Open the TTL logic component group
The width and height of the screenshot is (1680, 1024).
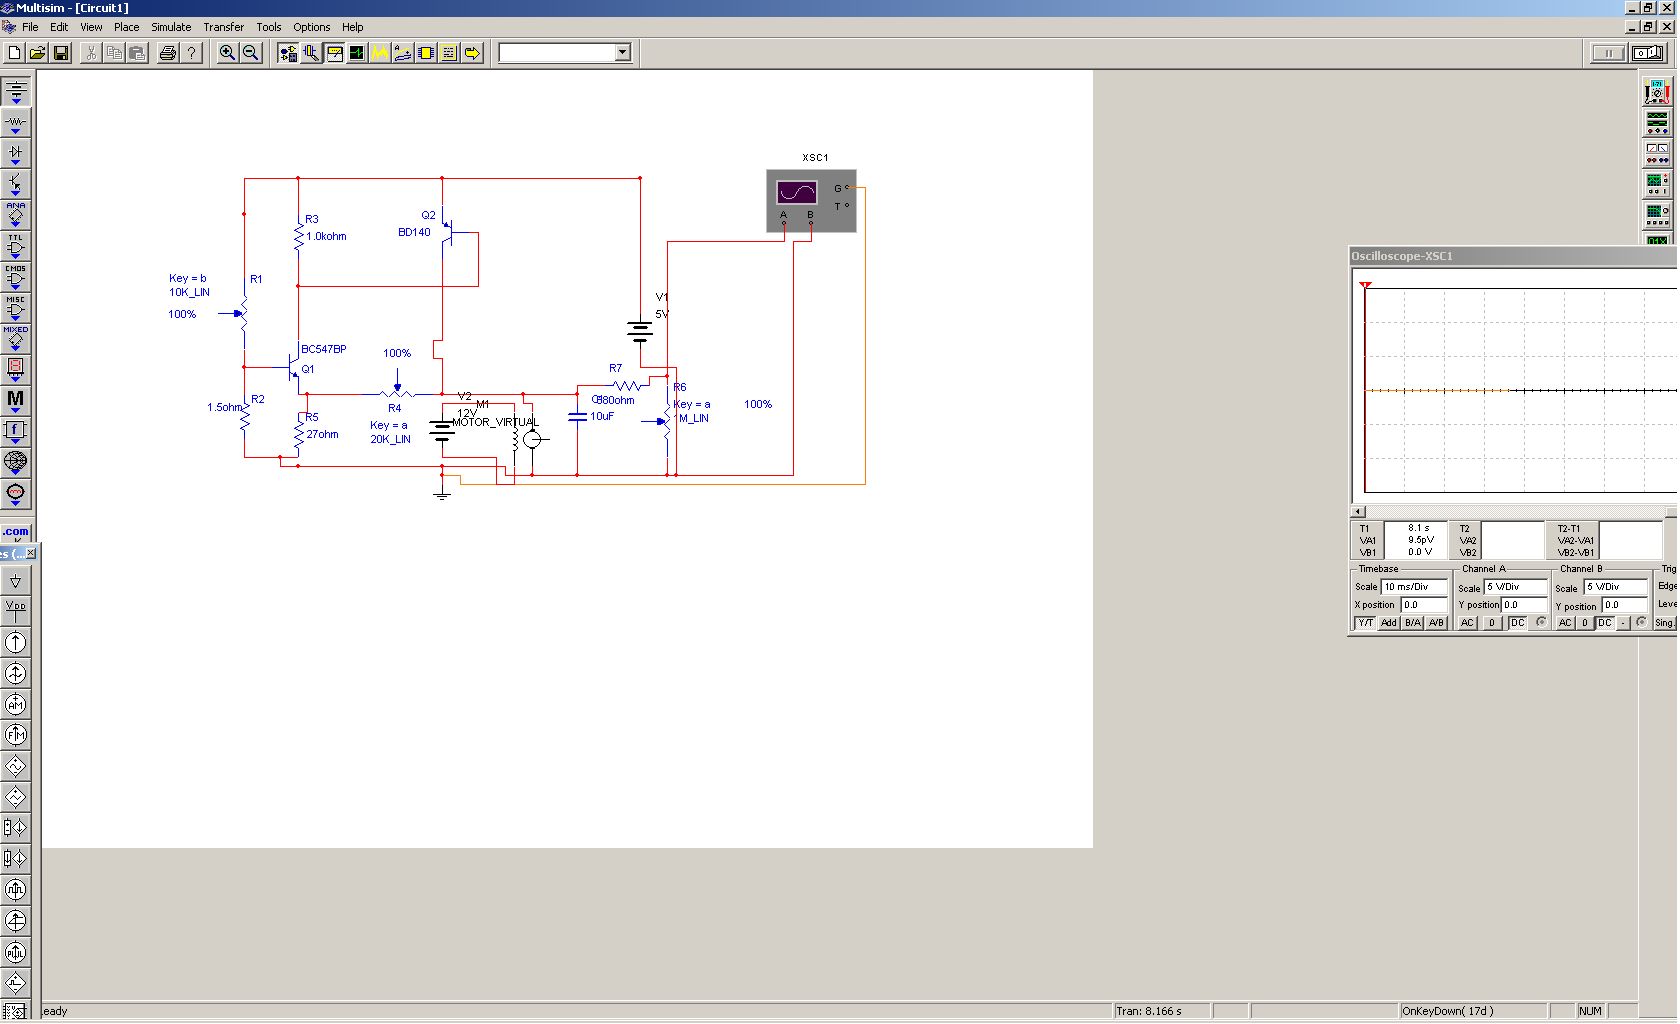(15, 246)
